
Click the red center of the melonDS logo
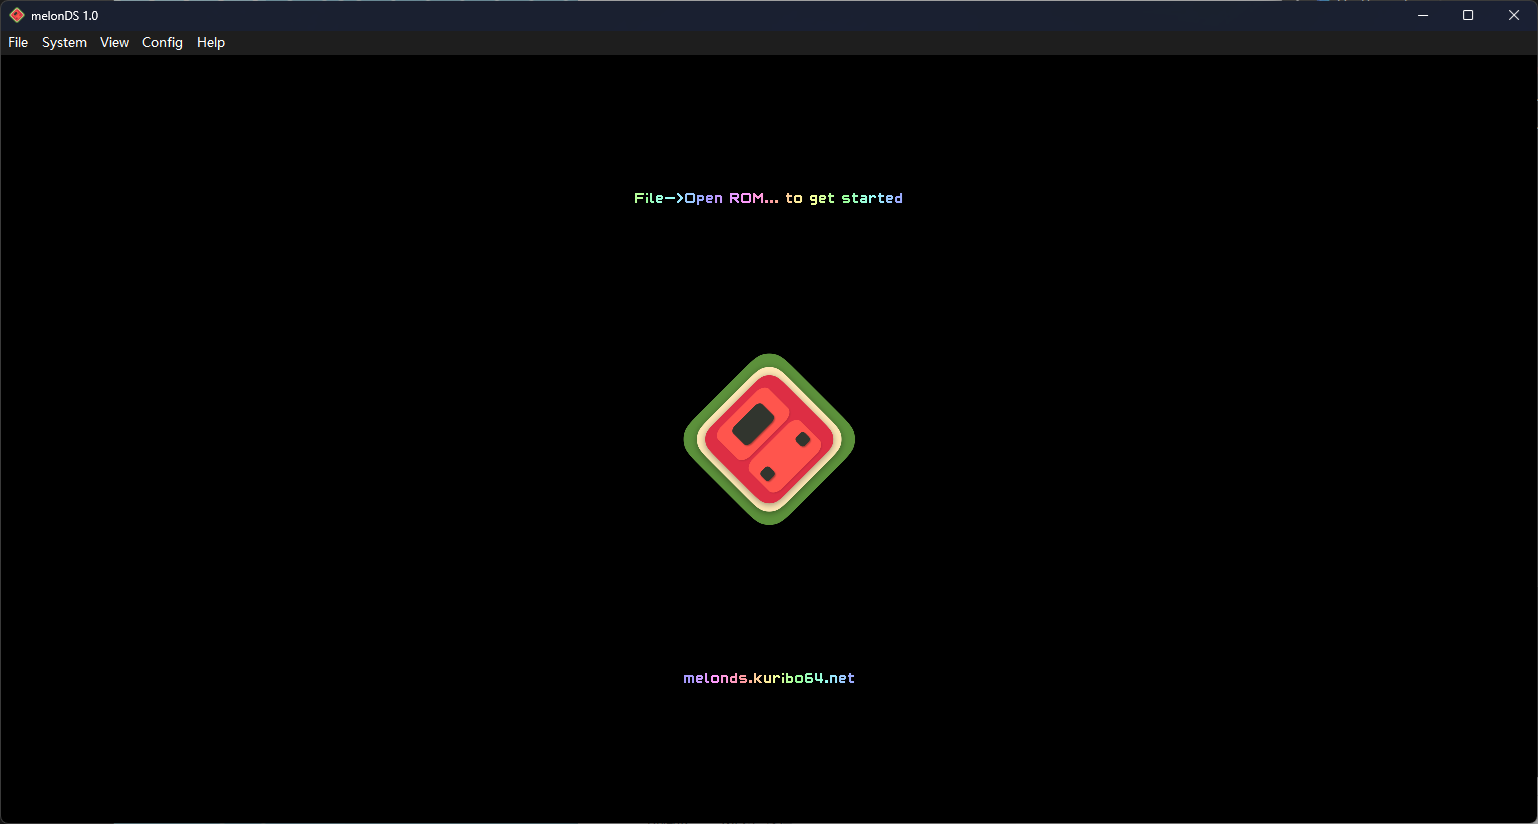pyautogui.click(x=770, y=440)
